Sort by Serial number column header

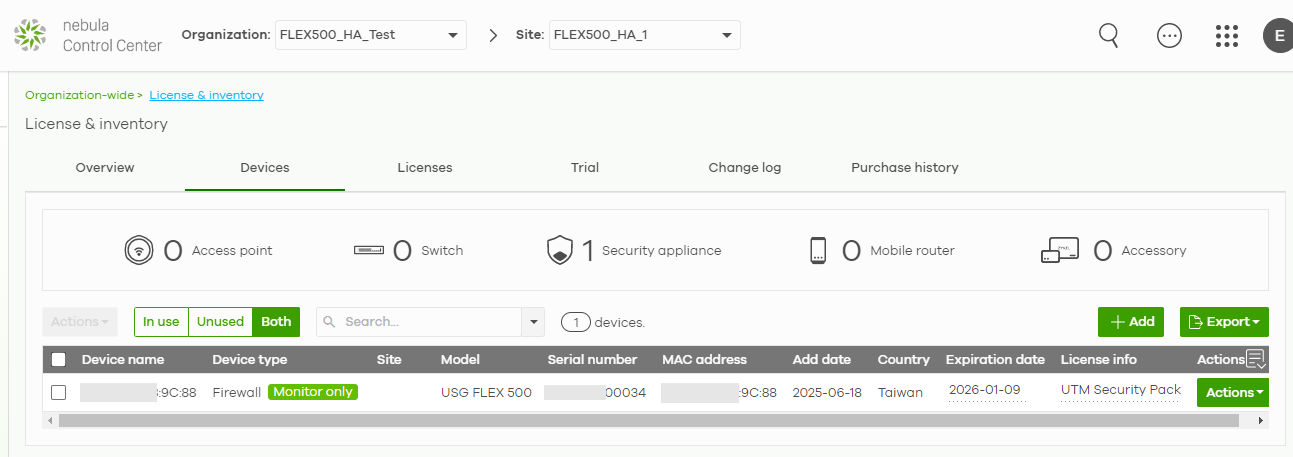click(592, 359)
